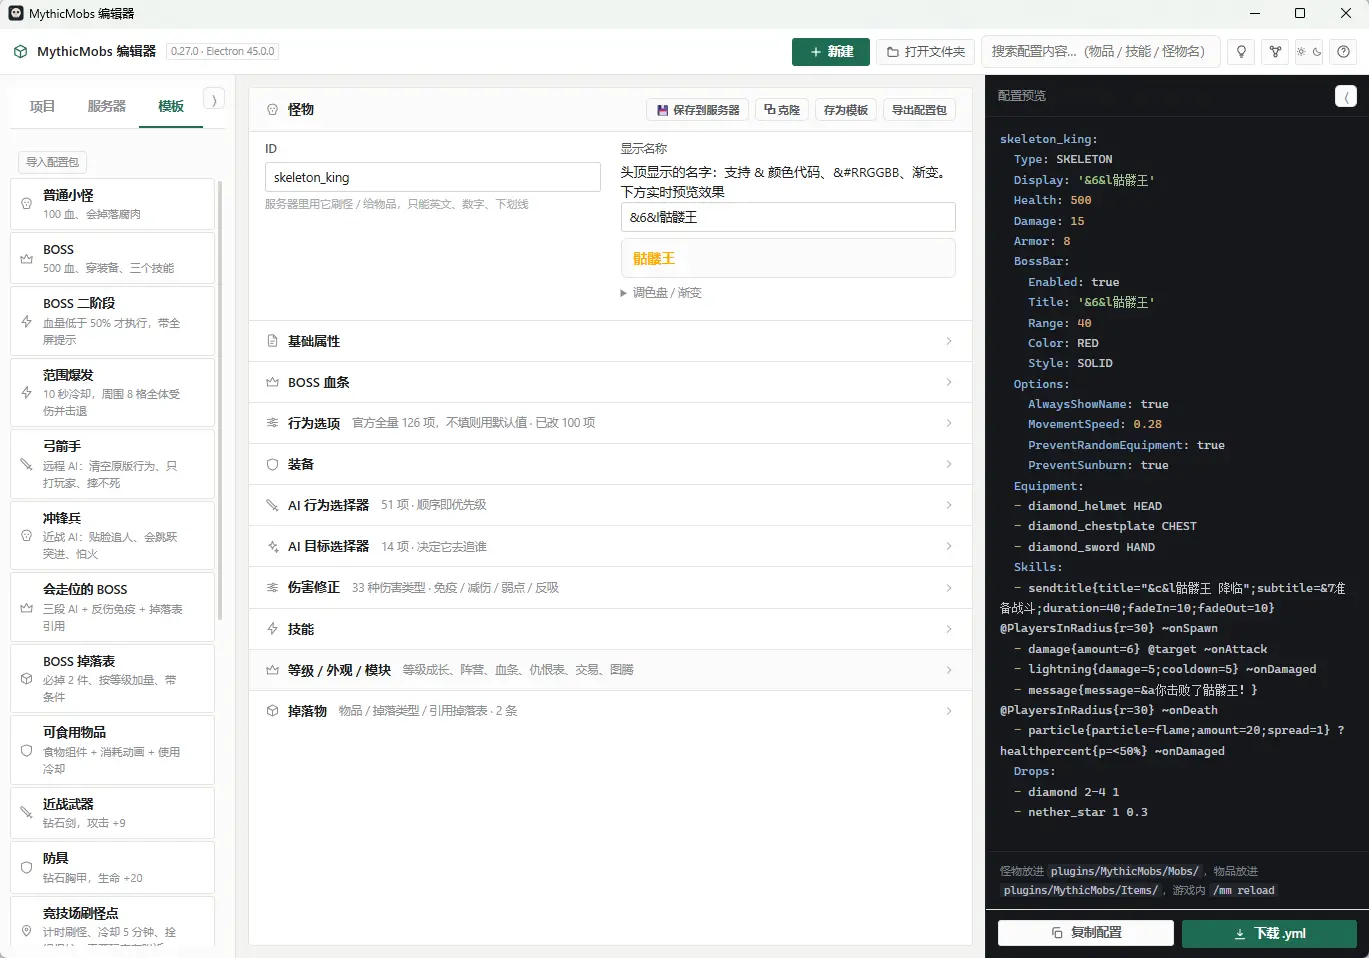Open the help question mark icon
The width and height of the screenshot is (1369, 958).
click(x=1344, y=52)
